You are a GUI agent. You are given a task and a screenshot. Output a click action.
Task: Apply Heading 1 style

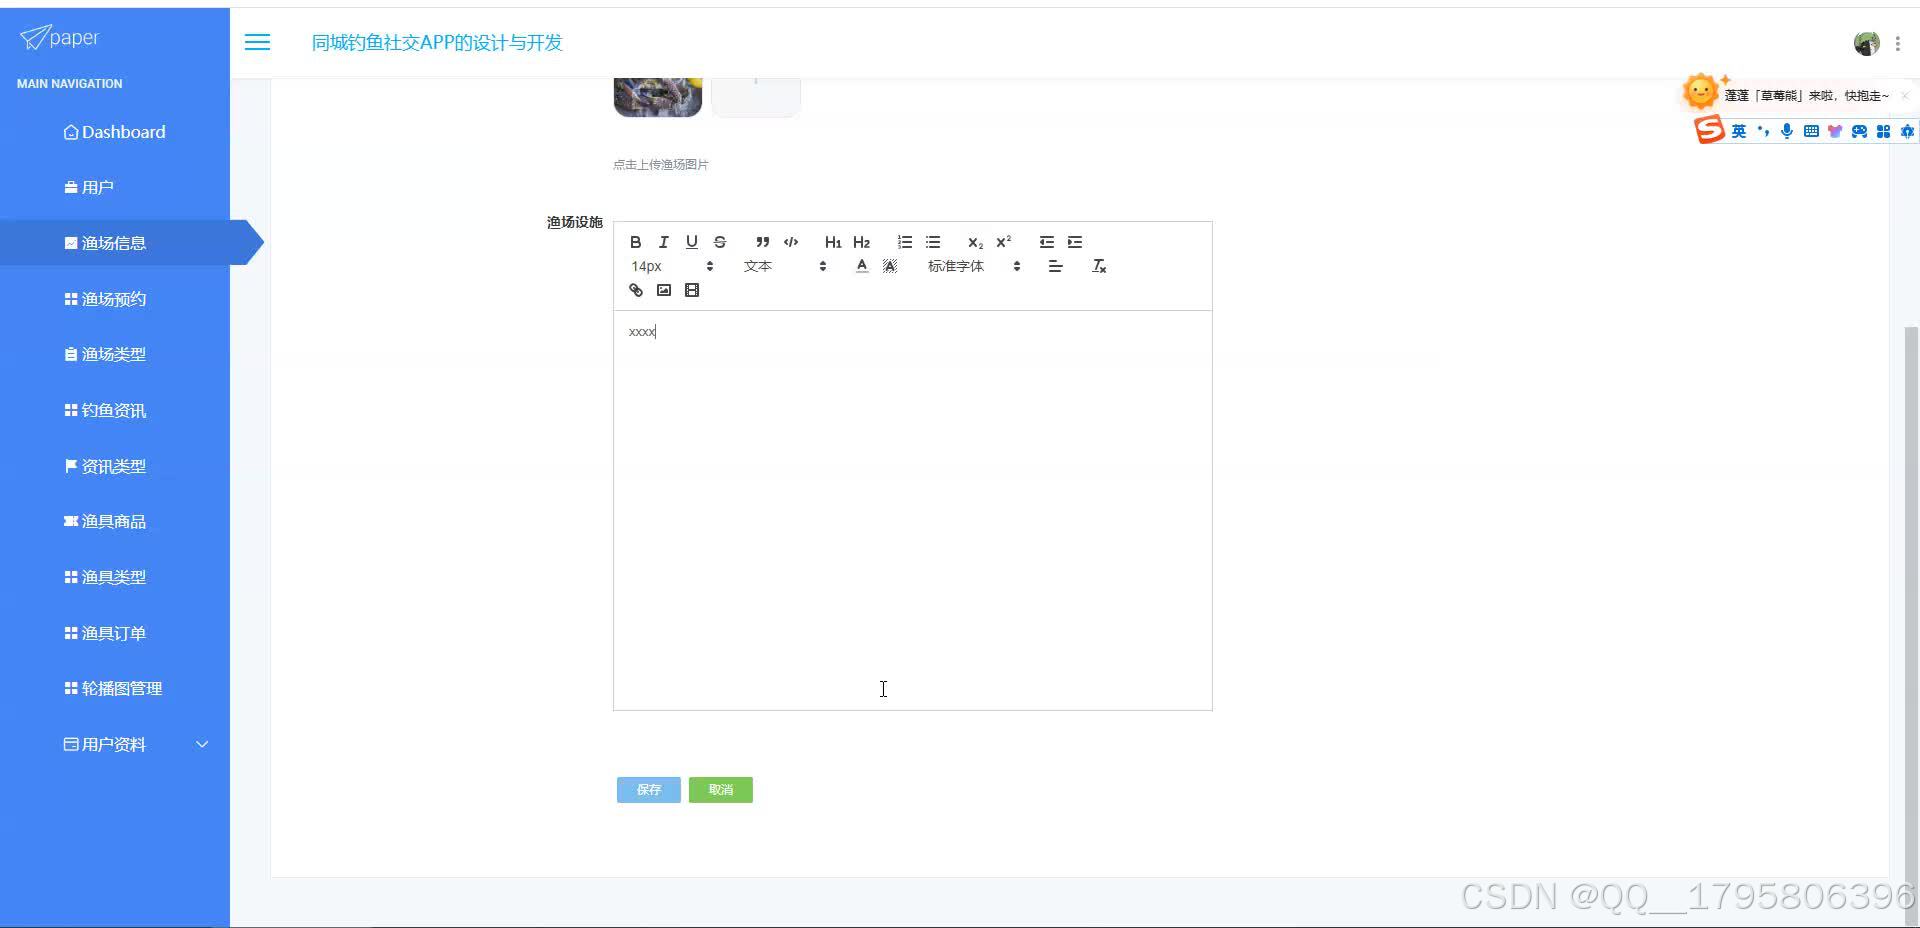coord(832,242)
